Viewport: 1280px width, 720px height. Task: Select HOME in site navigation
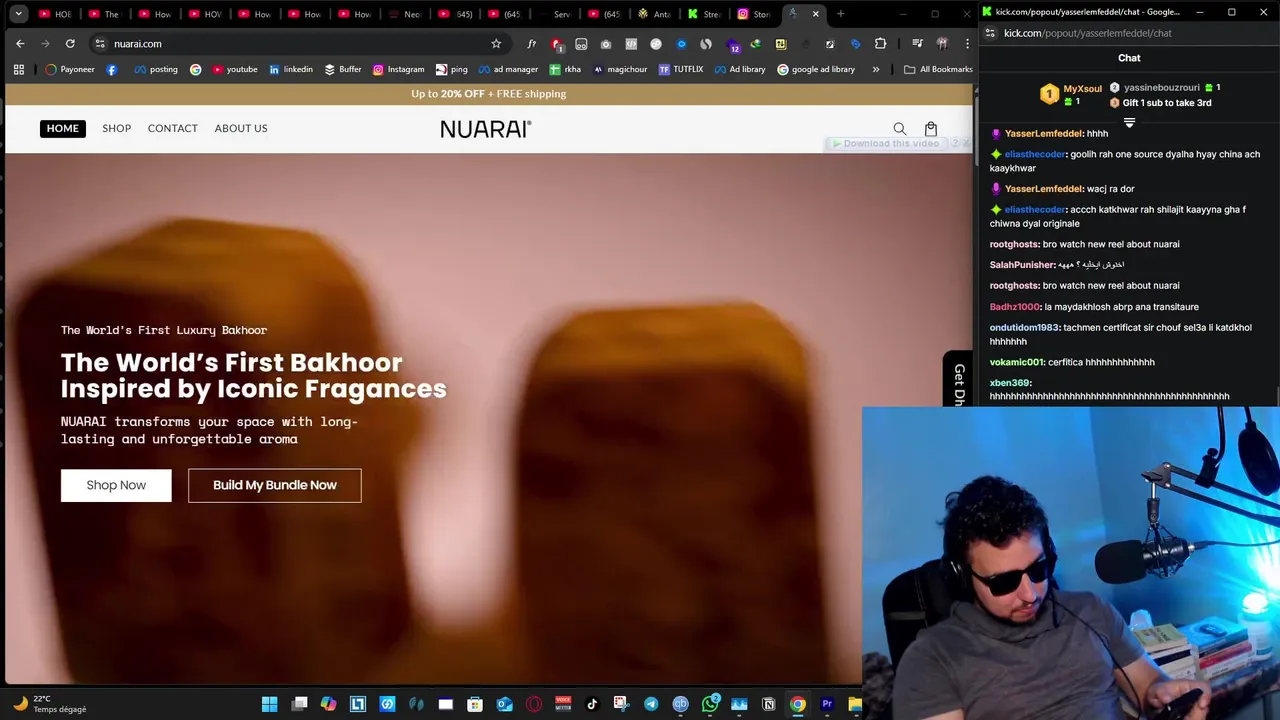point(62,128)
